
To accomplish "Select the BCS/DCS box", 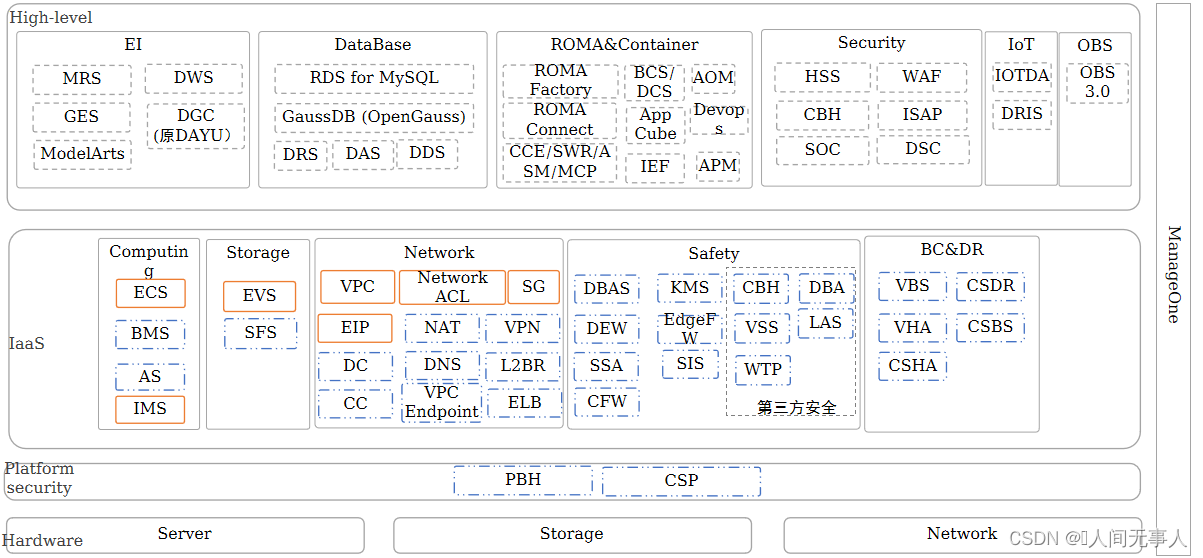I will 655,82.
